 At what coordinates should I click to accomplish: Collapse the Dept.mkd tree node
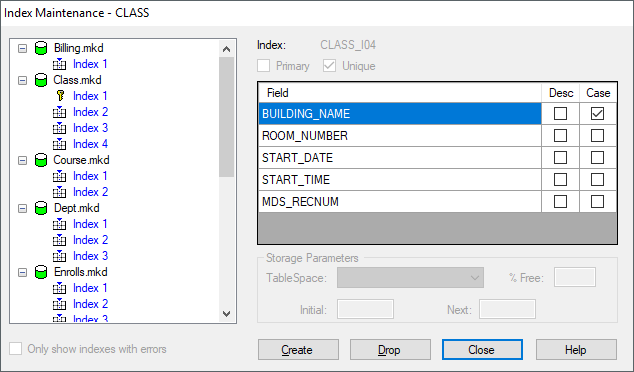pyautogui.click(x=23, y=208)
